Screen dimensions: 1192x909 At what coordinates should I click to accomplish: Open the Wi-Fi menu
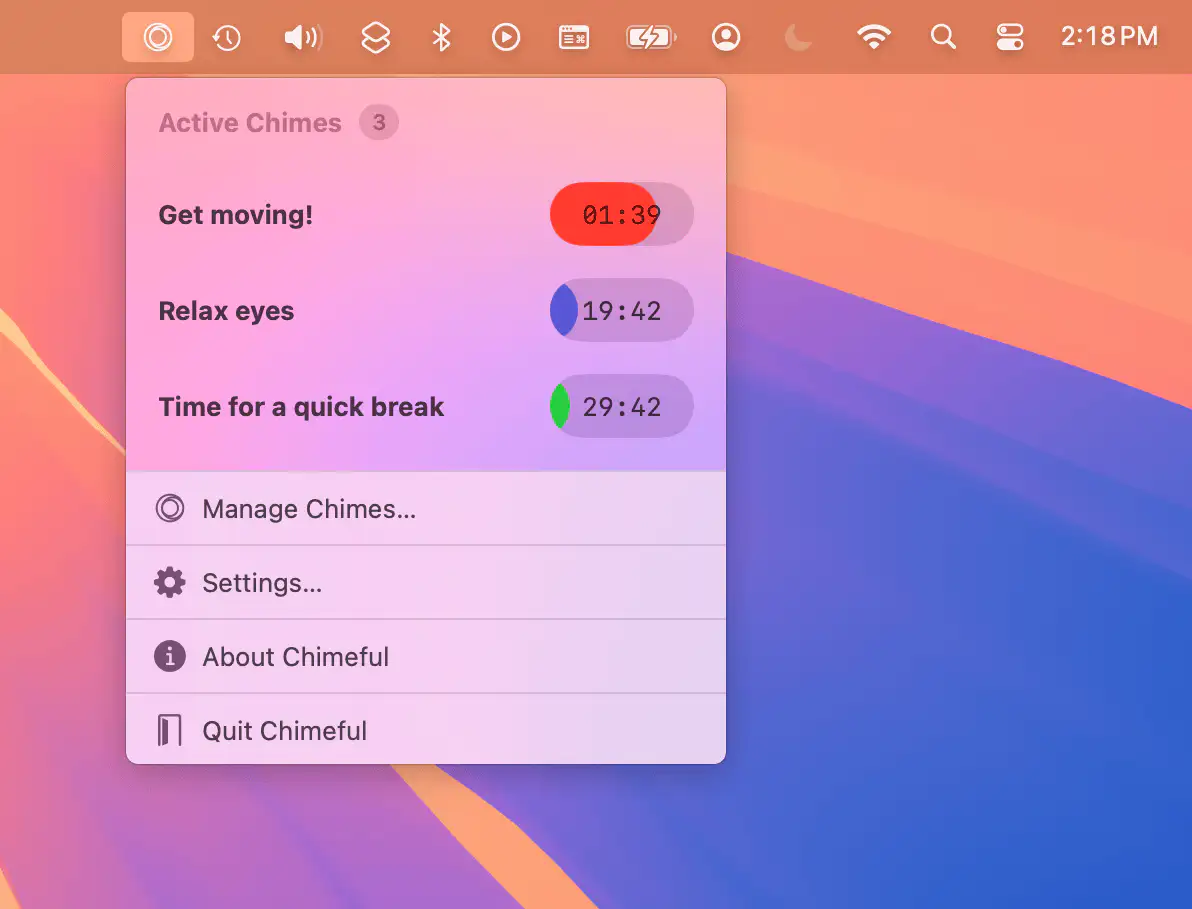(x=873, y=37)
